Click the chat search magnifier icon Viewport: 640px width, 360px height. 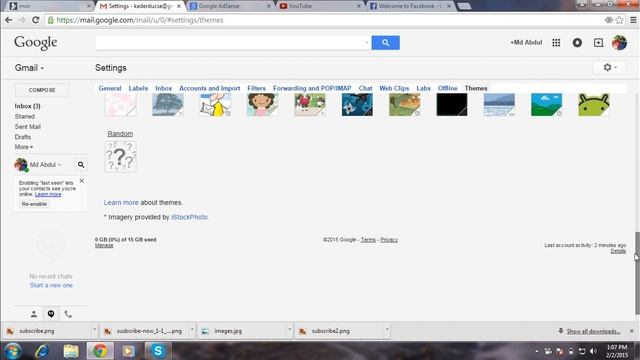[81, 164]
